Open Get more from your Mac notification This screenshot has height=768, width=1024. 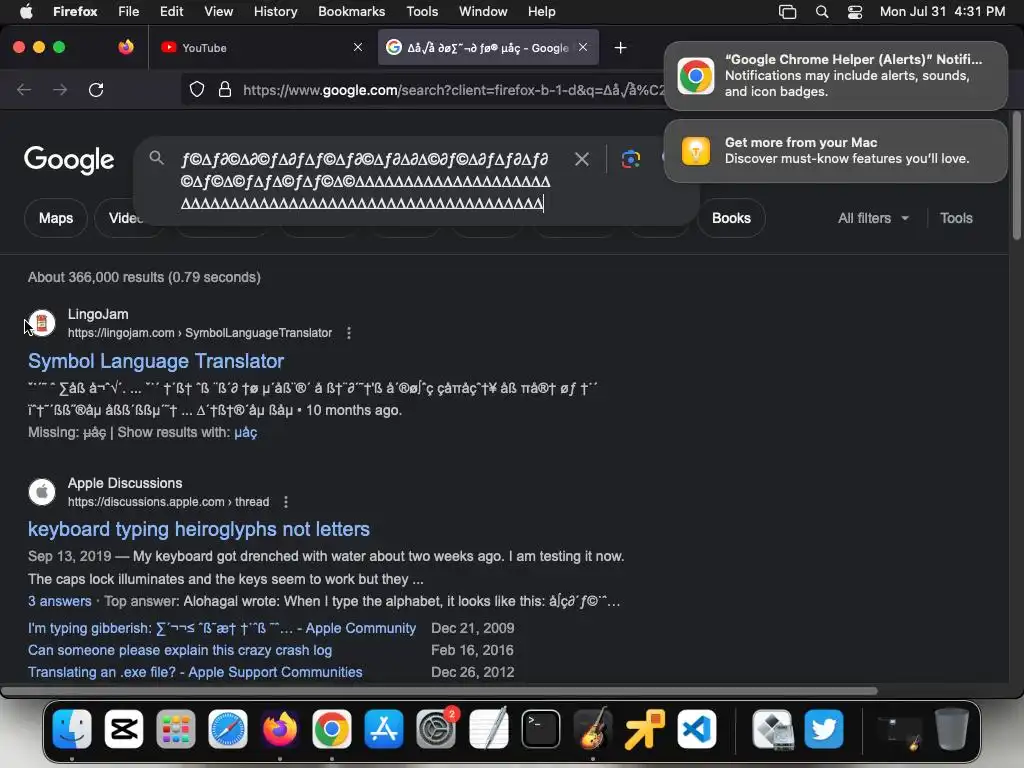(835, 151)
